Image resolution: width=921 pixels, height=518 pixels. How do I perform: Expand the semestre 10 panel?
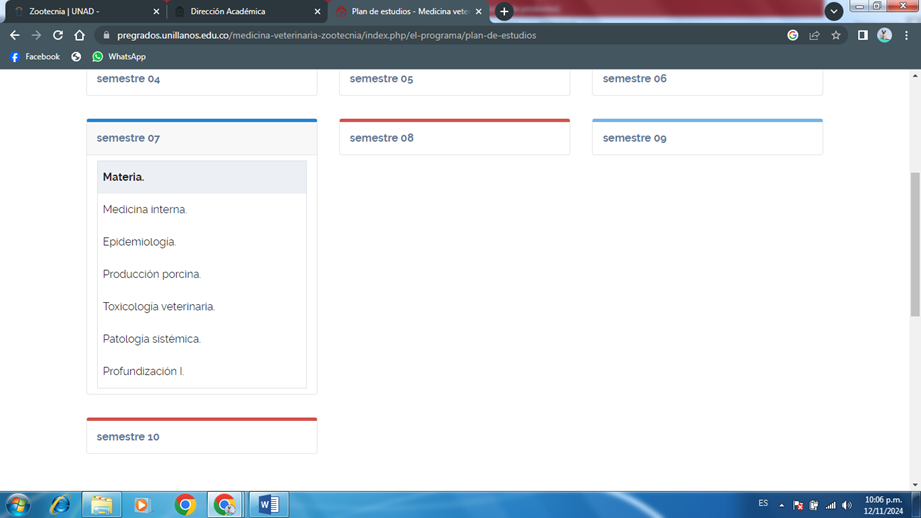click(128, 437)
